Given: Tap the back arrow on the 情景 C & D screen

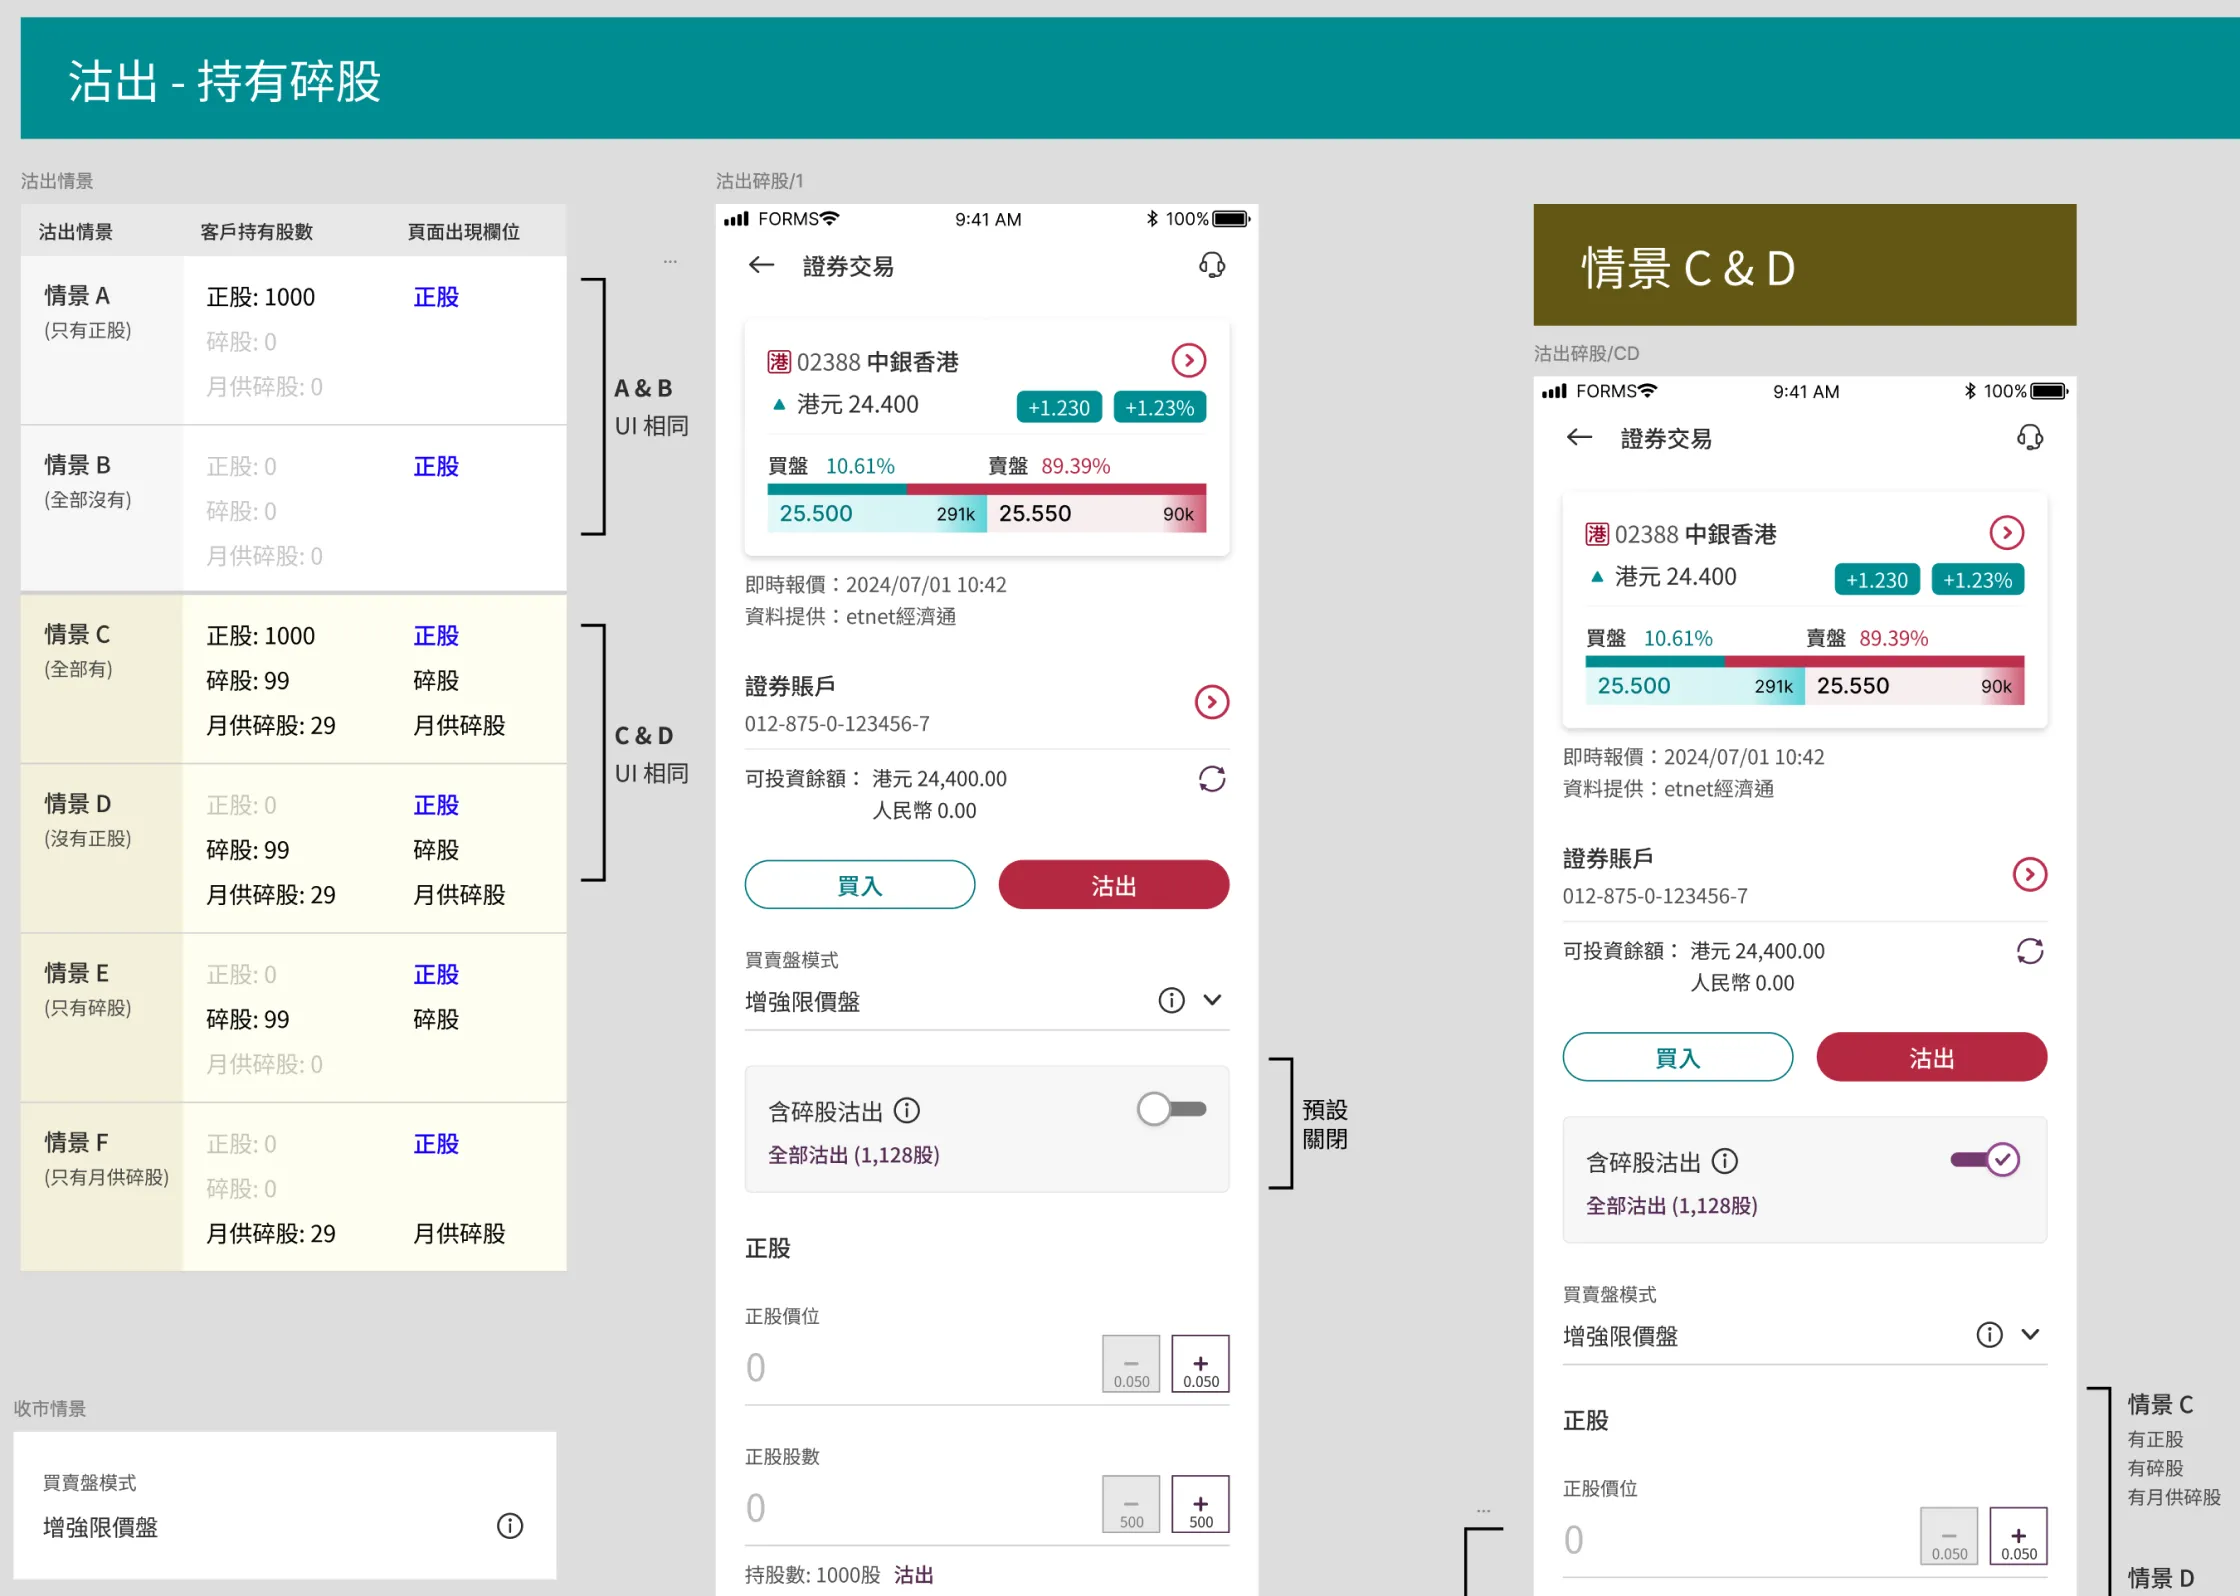Looking at the screenshot, I should click(1578, 438).
